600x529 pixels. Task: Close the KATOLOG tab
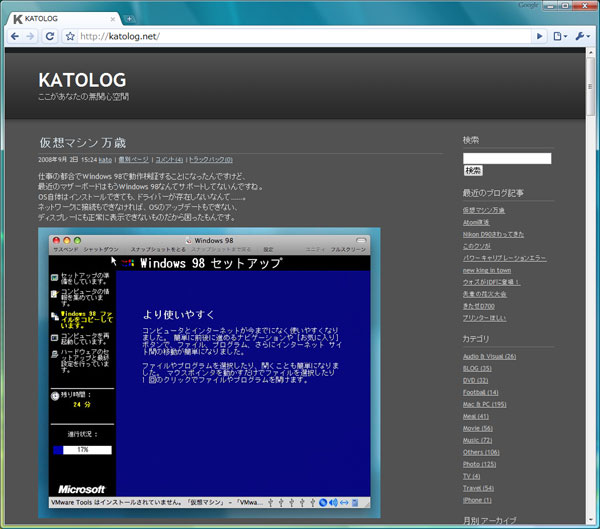pos(112,19)
